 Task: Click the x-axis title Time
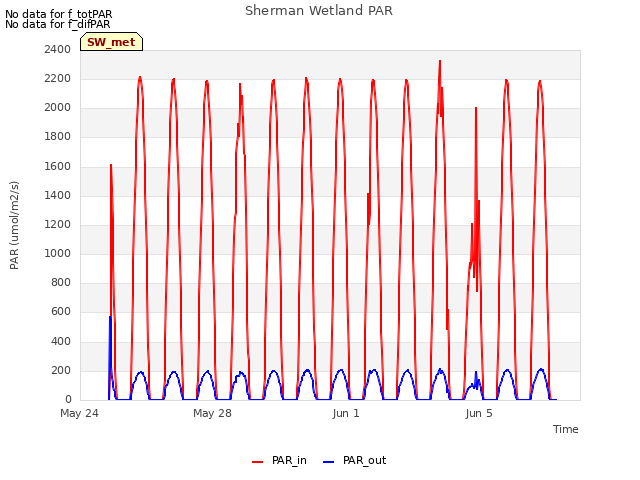tap(566, 429)
